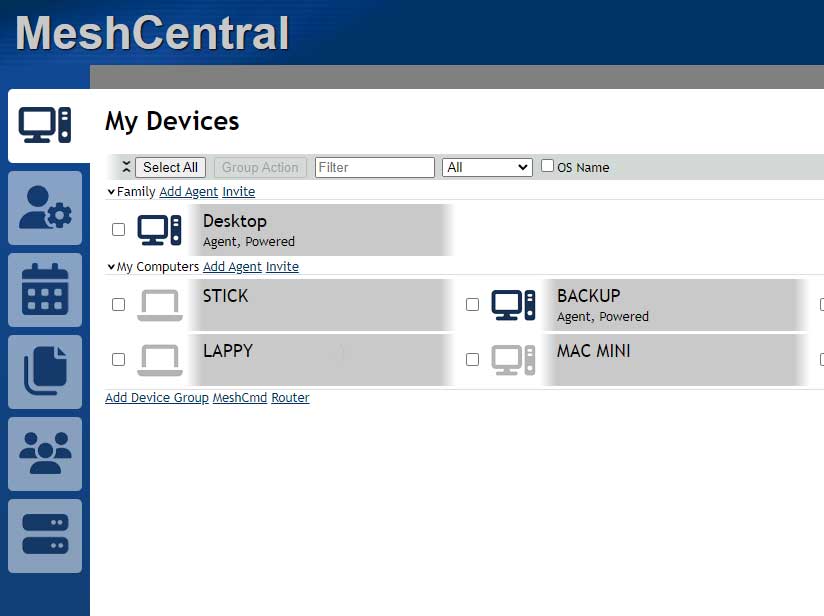The height and width of the screenshot is (616, 824).
Task: Open the All filter dropdown
Action: [x=487, y=168]
